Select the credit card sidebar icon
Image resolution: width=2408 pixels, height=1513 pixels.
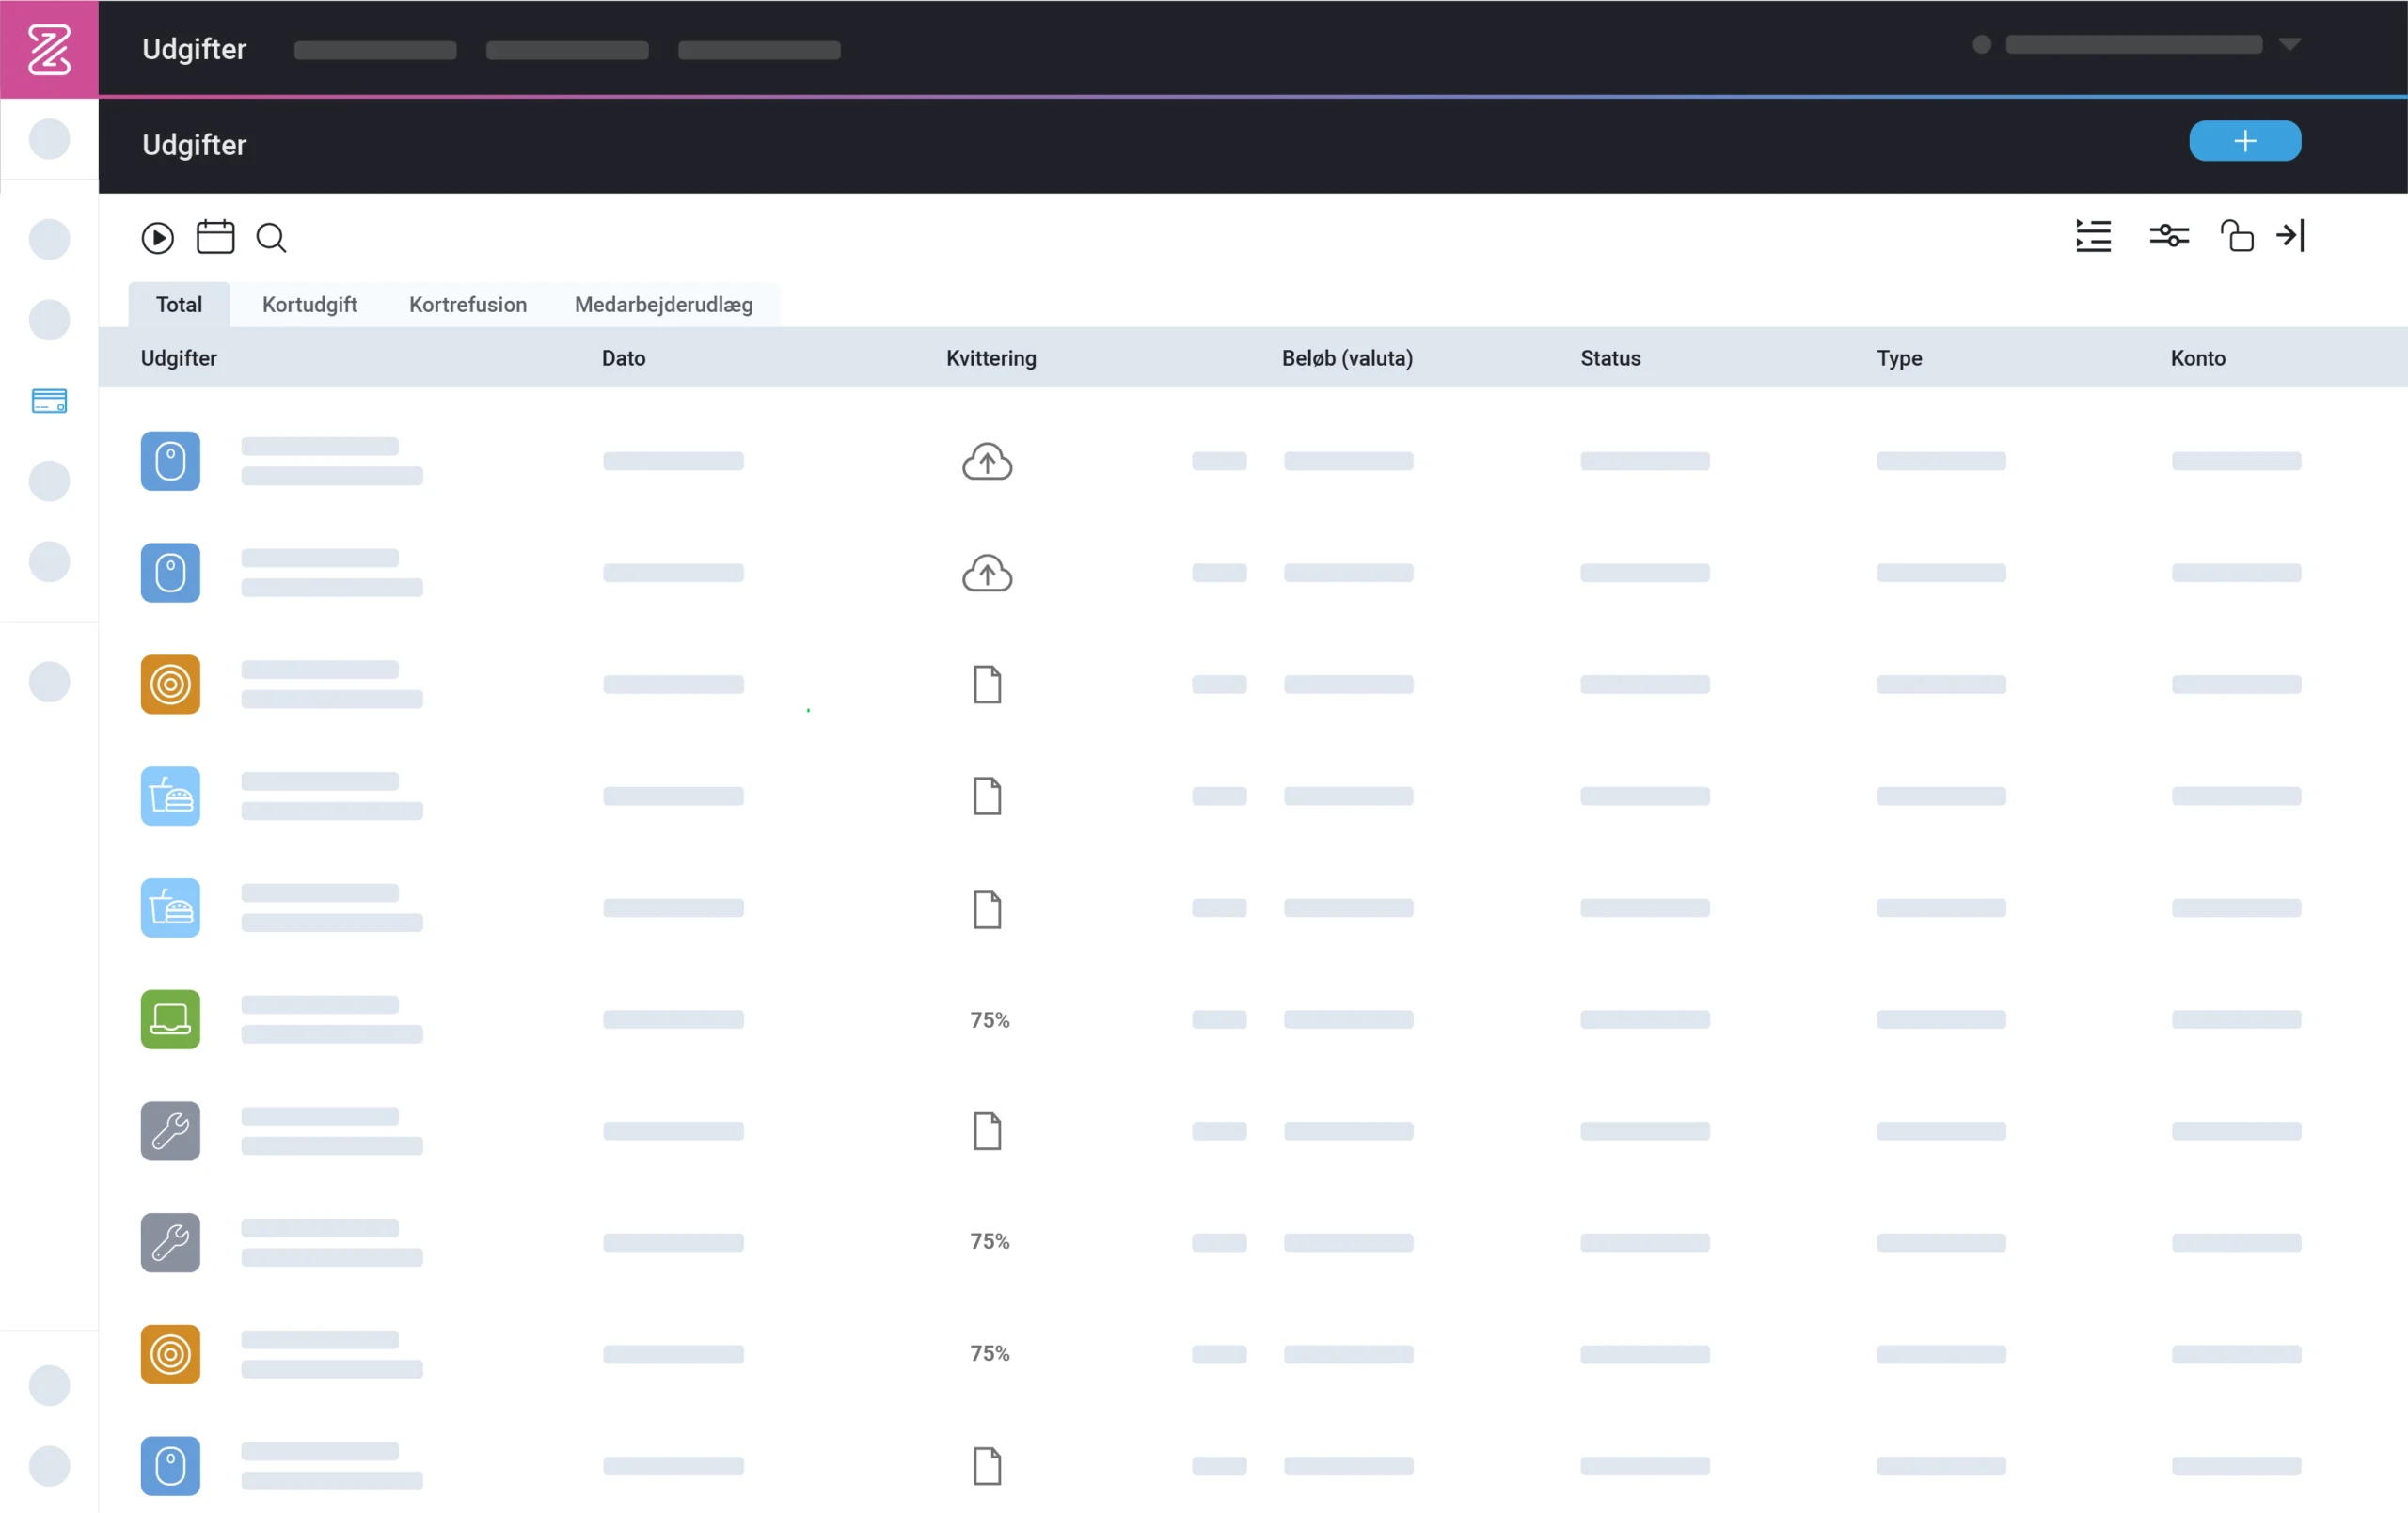click(x=49, y=401)
